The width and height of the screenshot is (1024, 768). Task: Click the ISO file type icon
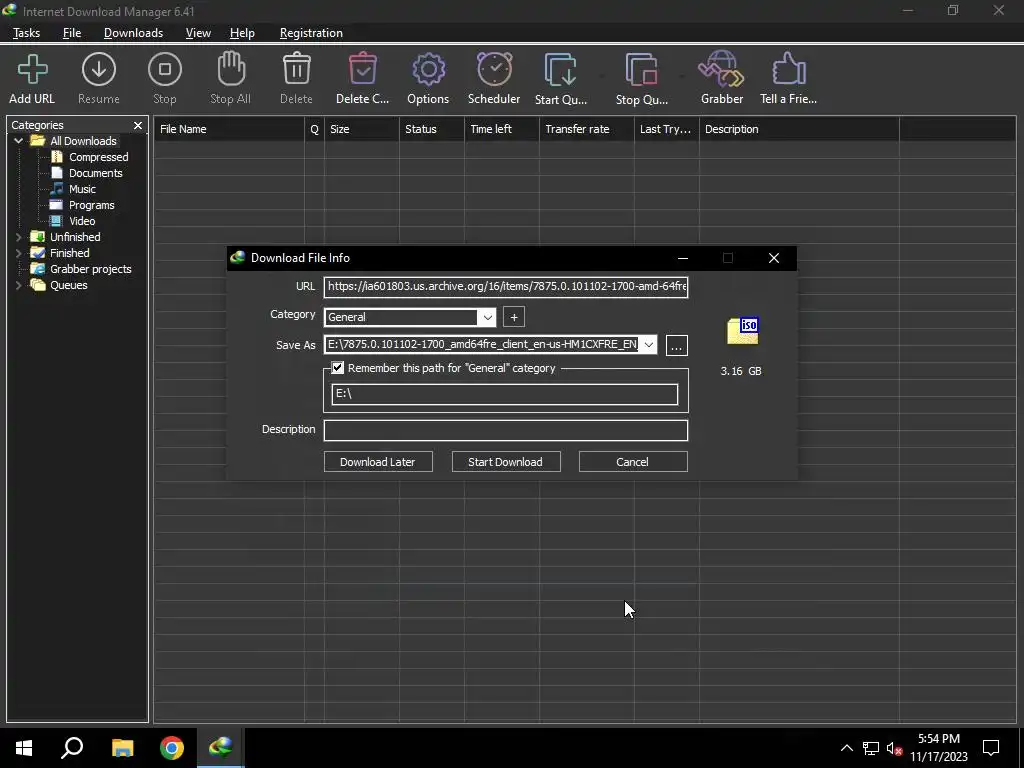click(743, 331)
